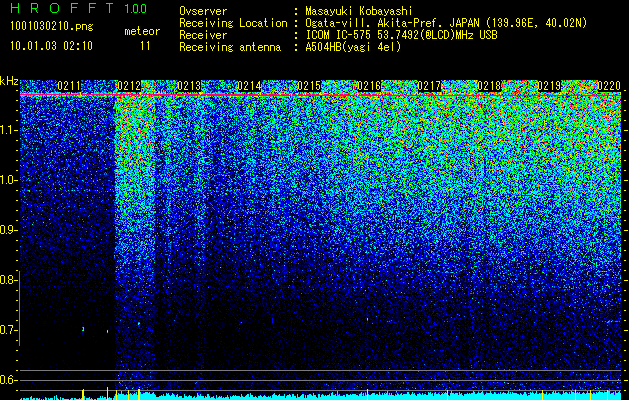This screenshot has width=629, height=400.
Task: Click the 1.1 frequency axis label
Action: (x=7, y=130)
